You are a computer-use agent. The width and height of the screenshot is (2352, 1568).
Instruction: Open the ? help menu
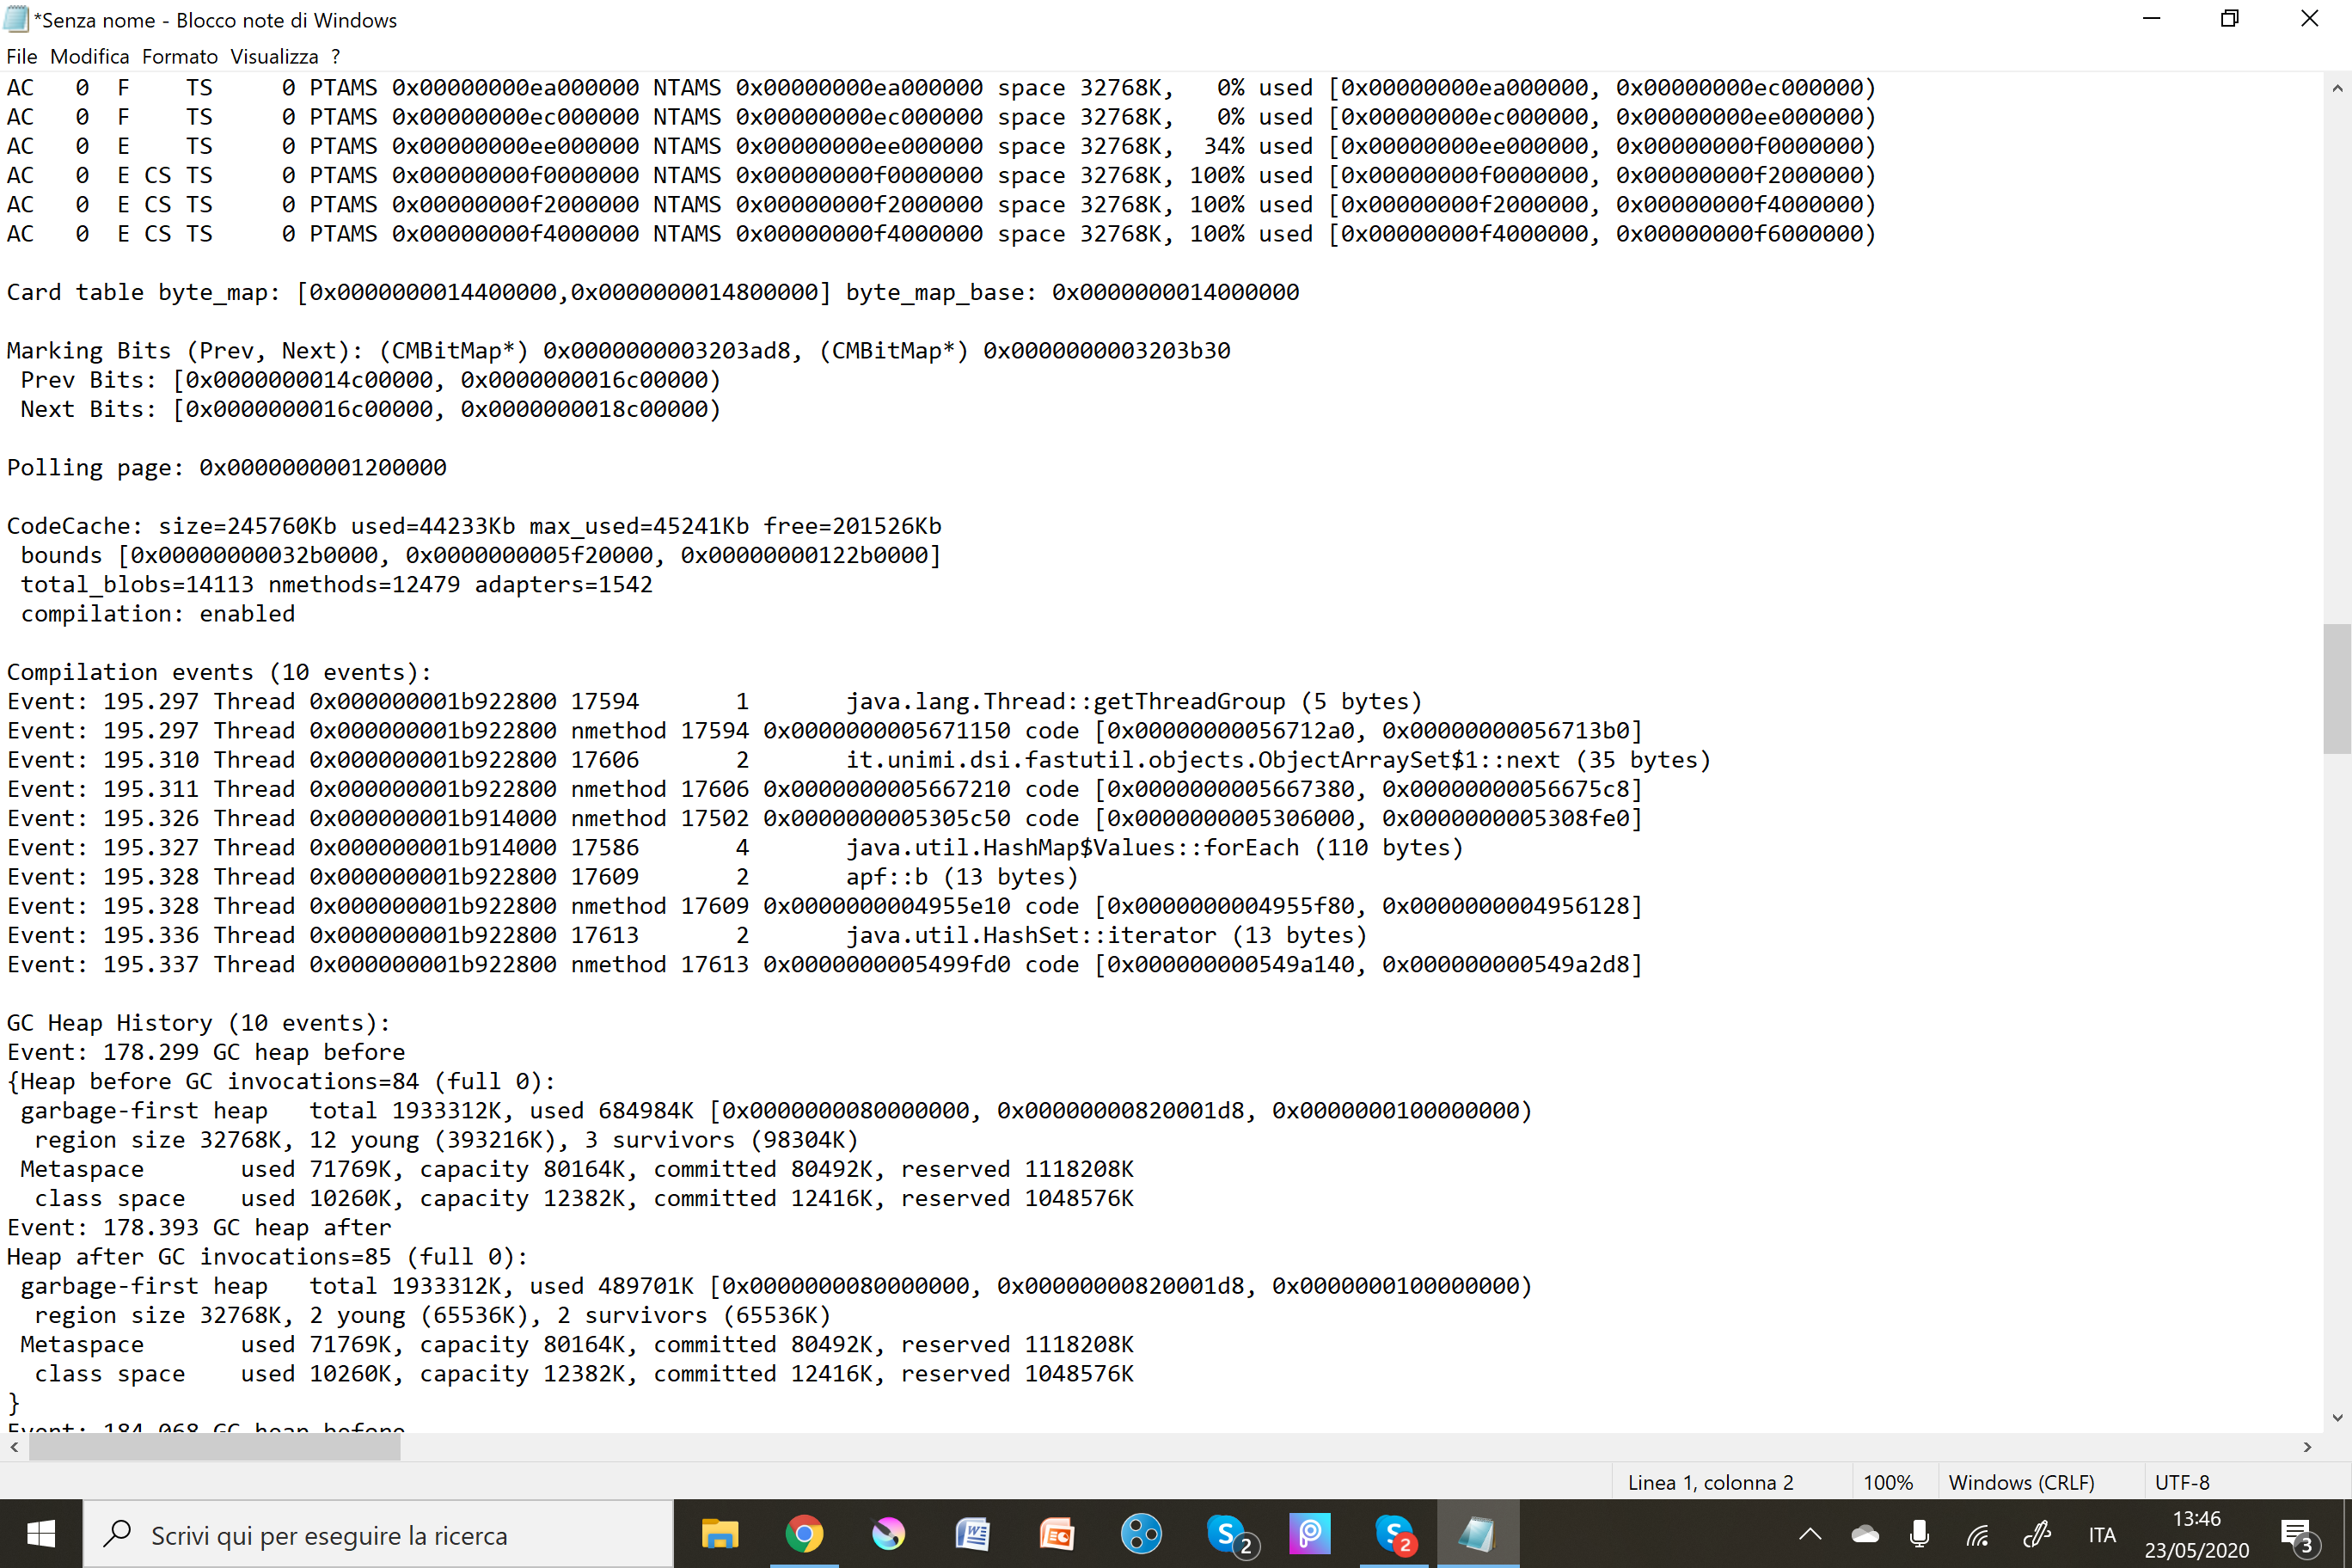336,57
